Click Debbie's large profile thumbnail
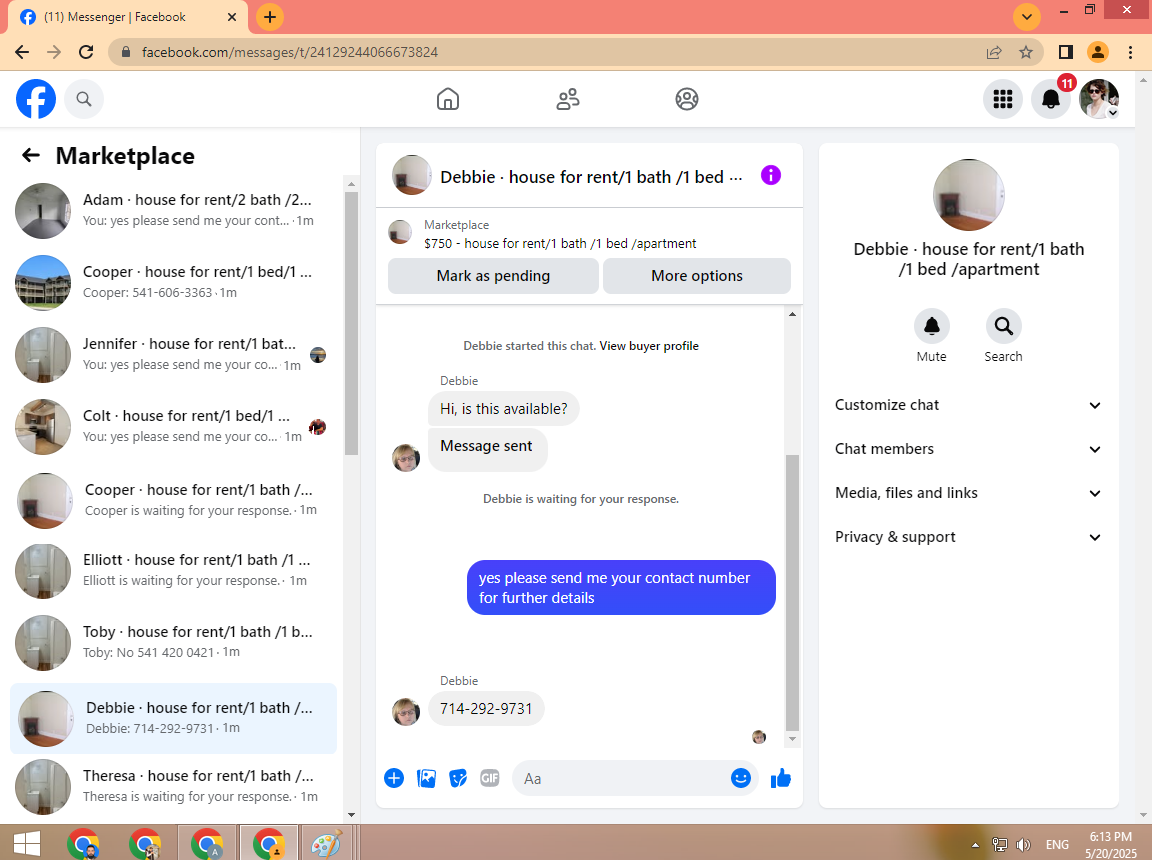The height and width of the screenshot is (860, 1152). pos(968,195)
